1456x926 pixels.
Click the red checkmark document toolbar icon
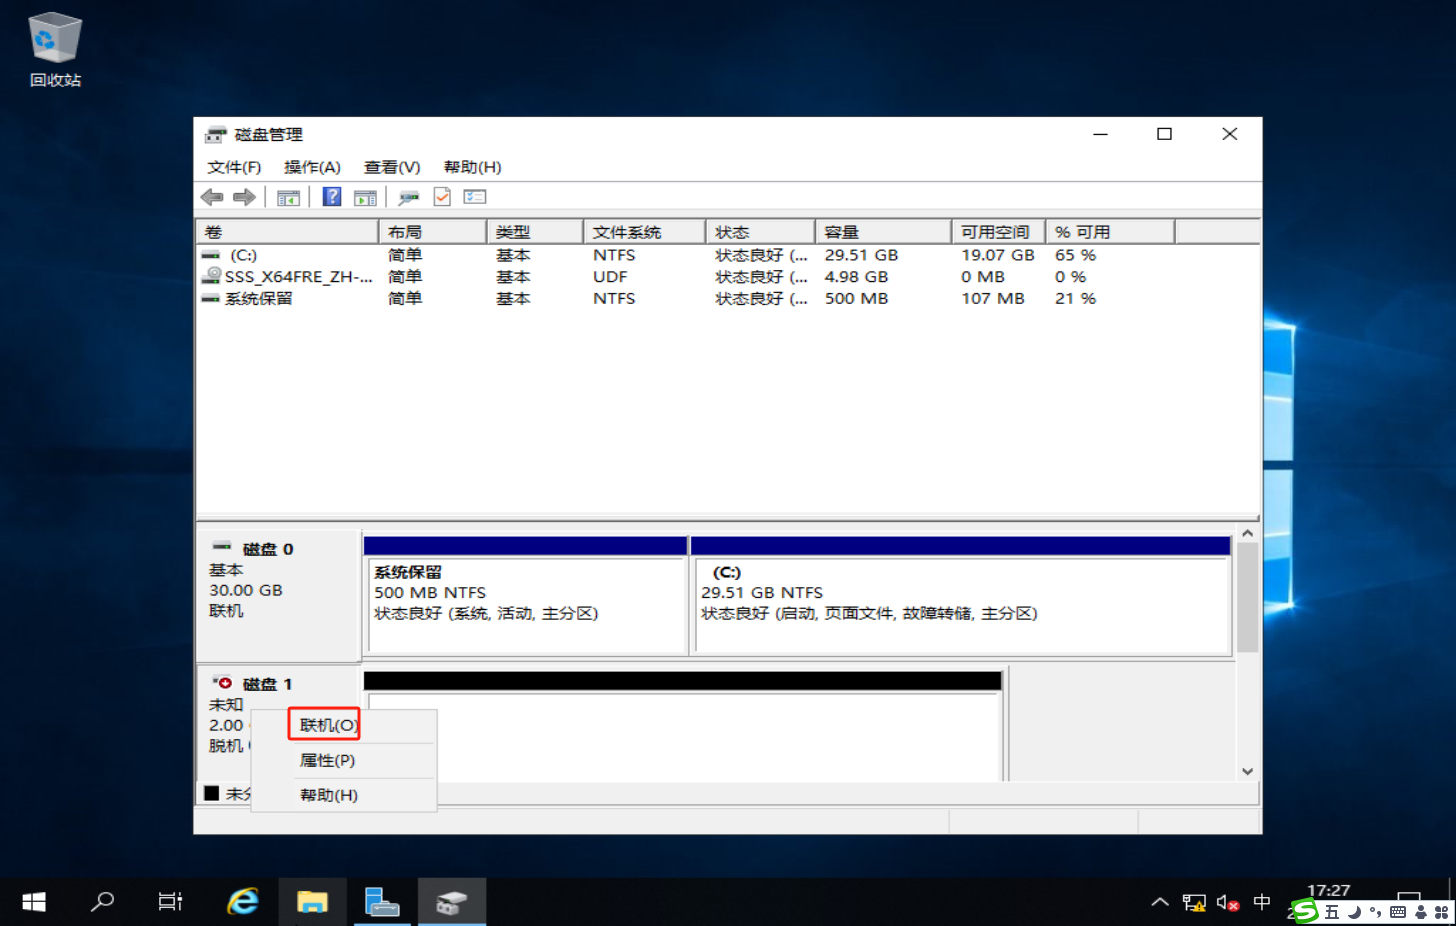442,197
